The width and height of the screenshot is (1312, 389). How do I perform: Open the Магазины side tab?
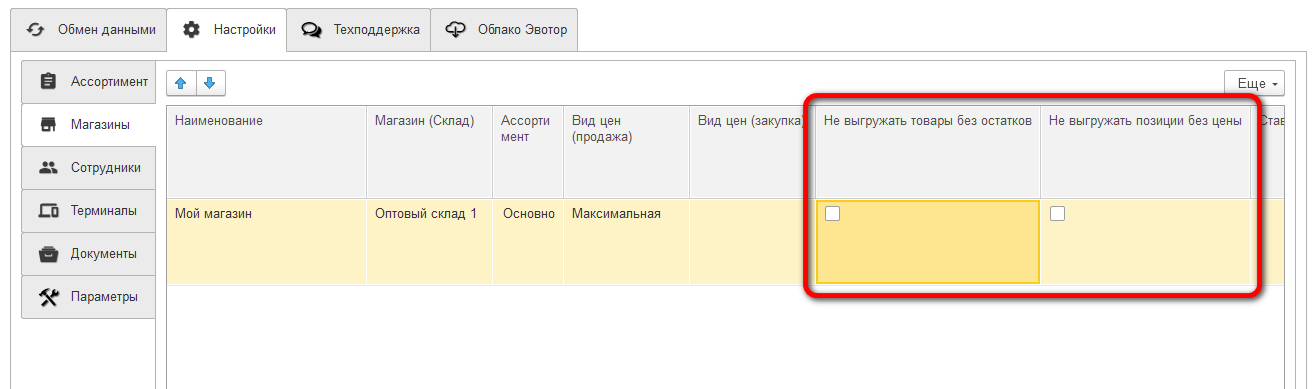click(x=88, y=125)
